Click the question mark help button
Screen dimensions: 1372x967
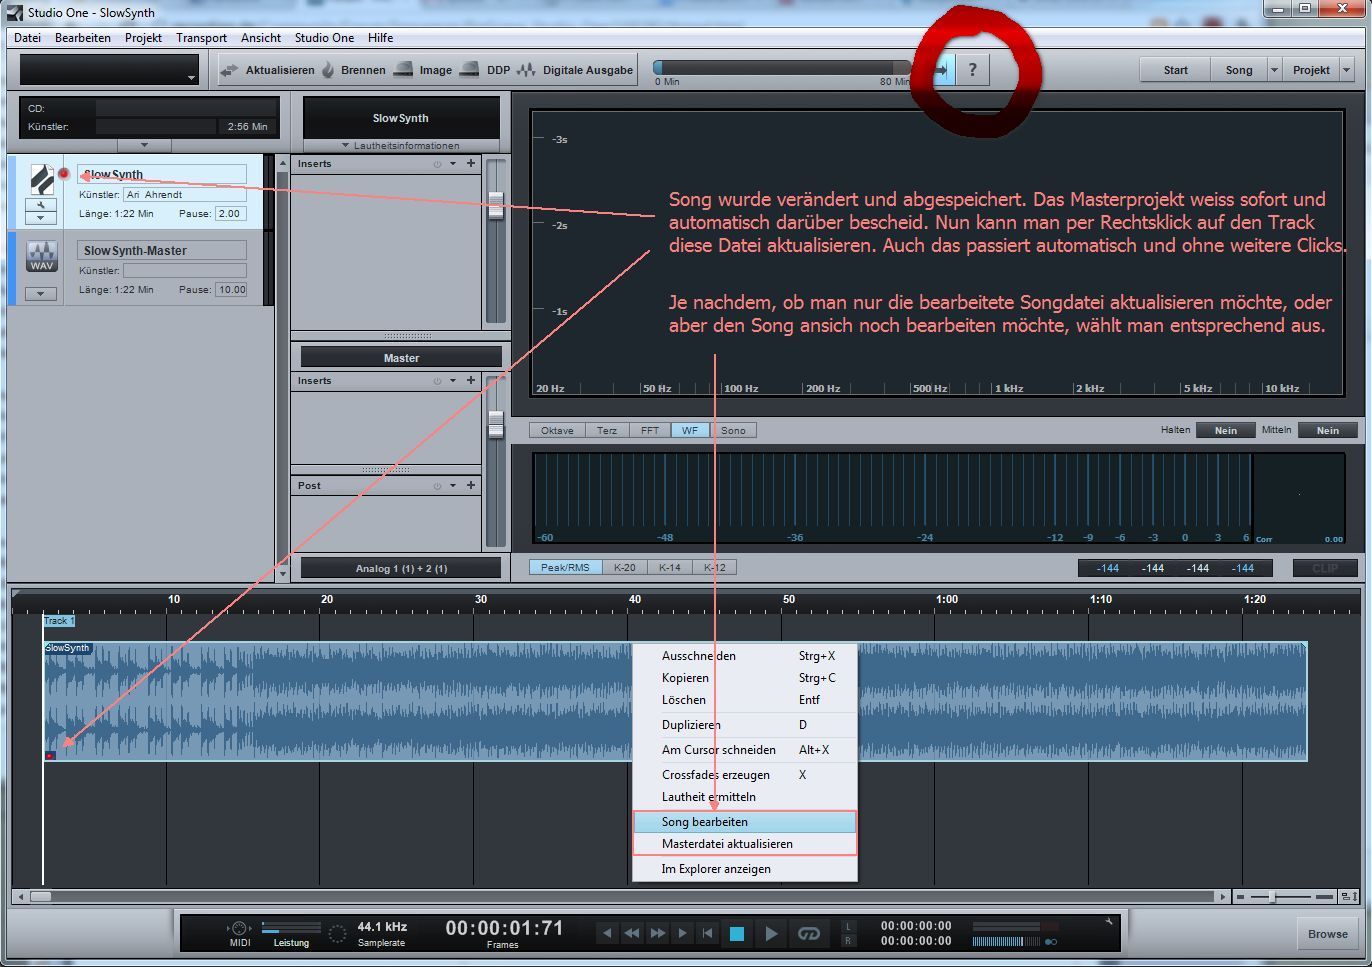972,70
